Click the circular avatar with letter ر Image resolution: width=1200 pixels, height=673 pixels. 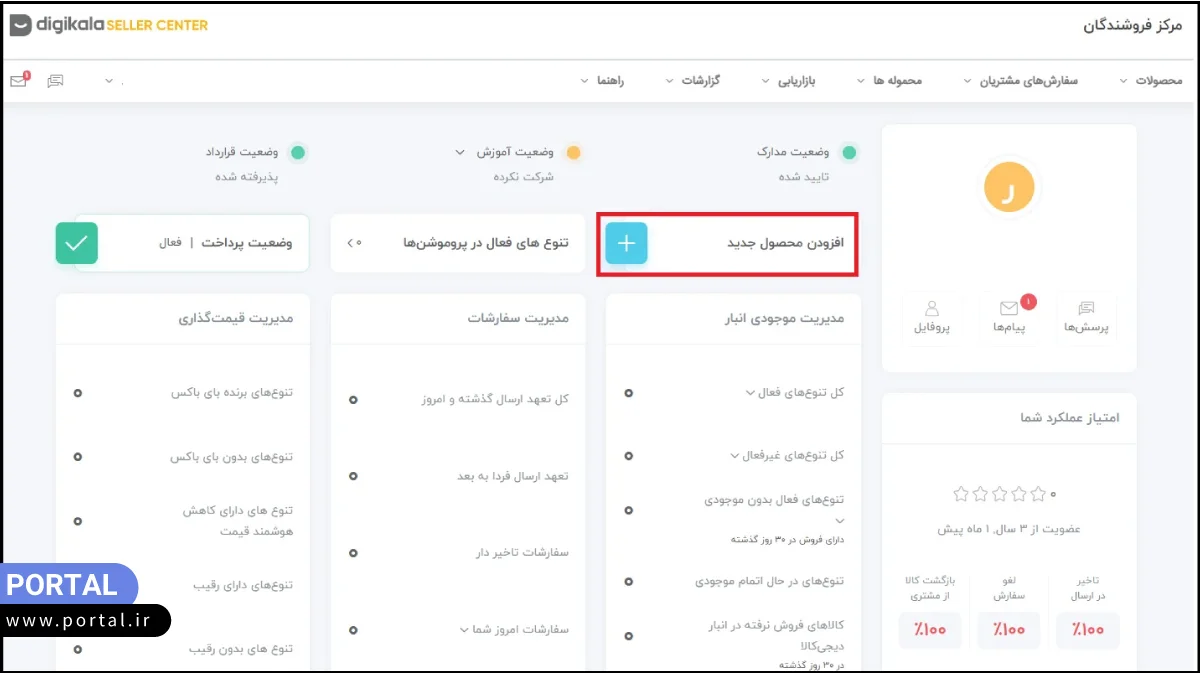pos(1009,187)
